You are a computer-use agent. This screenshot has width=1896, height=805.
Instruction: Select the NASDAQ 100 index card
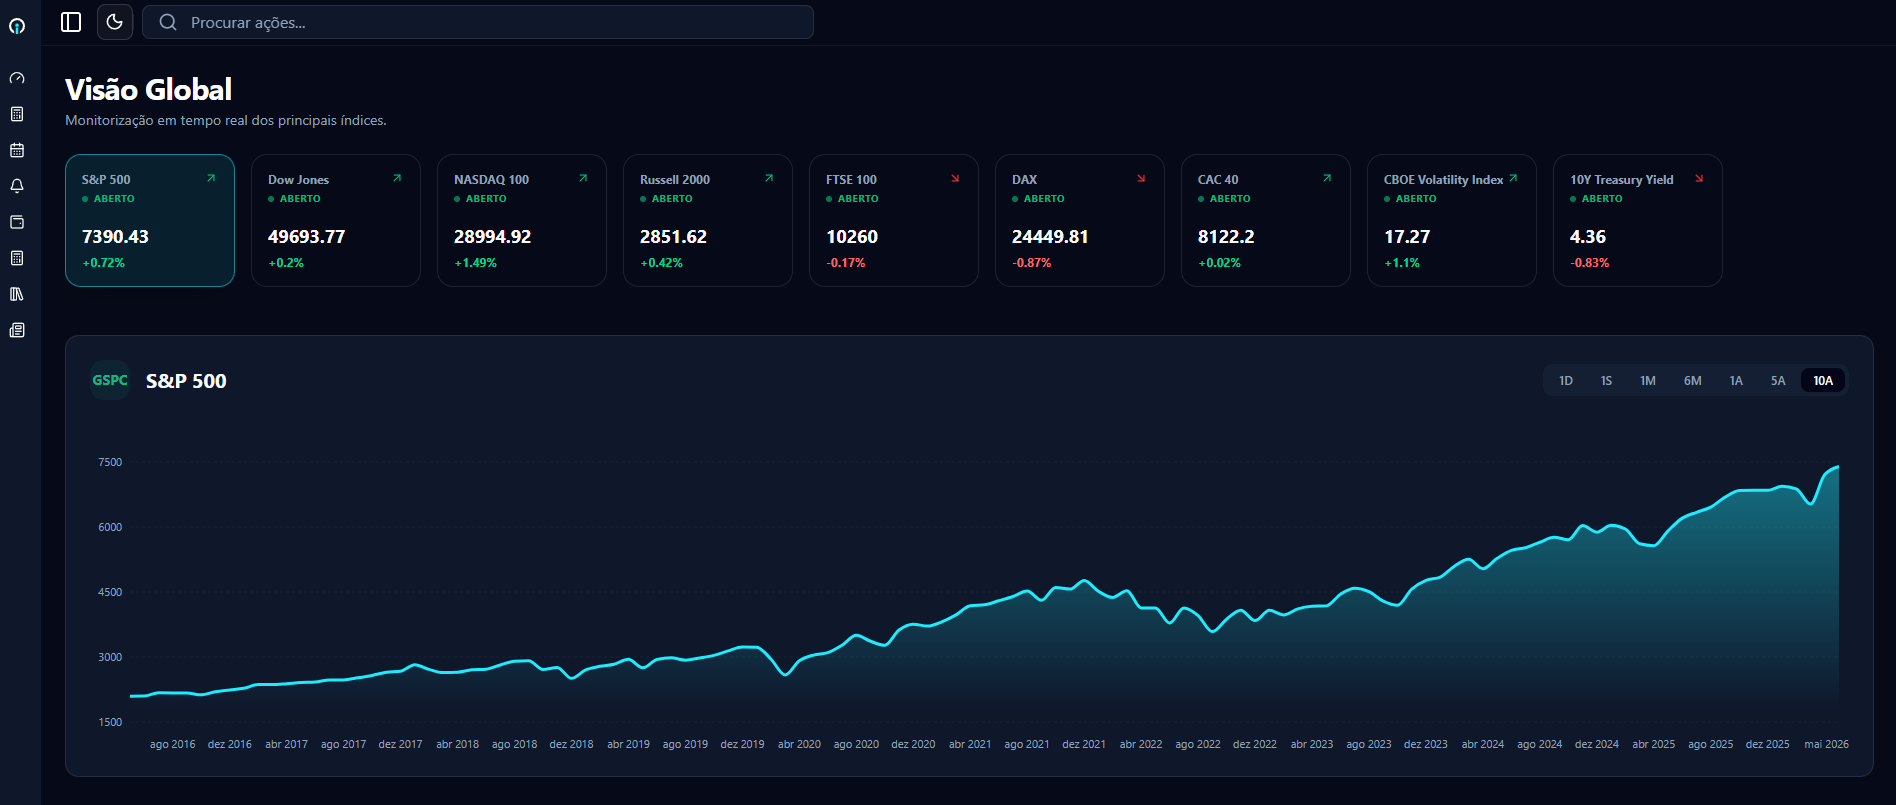click(x=522, y=220)
